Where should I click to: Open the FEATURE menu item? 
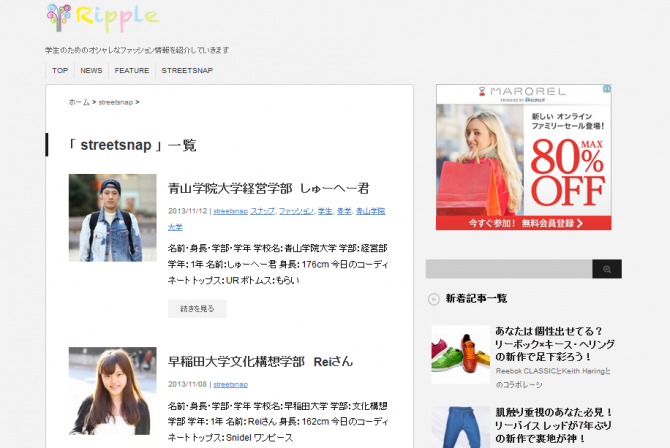click(x=132, y=71)
